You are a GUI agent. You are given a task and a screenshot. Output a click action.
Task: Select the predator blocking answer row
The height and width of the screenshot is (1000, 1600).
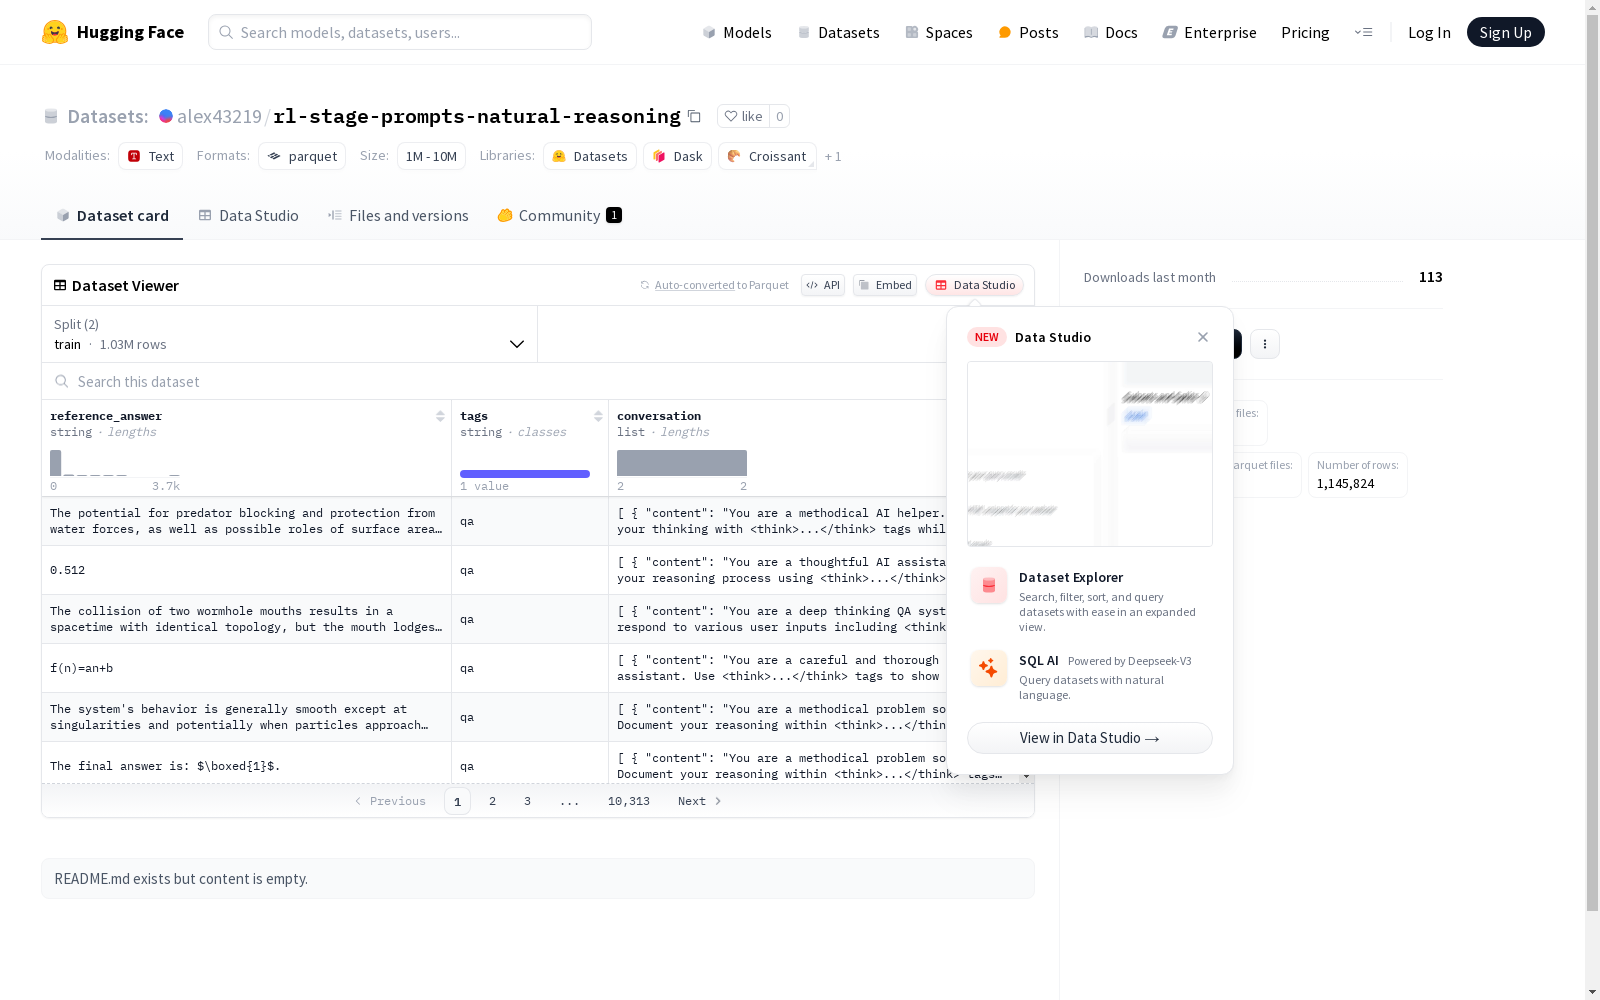pyautogui.click(x=246, y=521)
